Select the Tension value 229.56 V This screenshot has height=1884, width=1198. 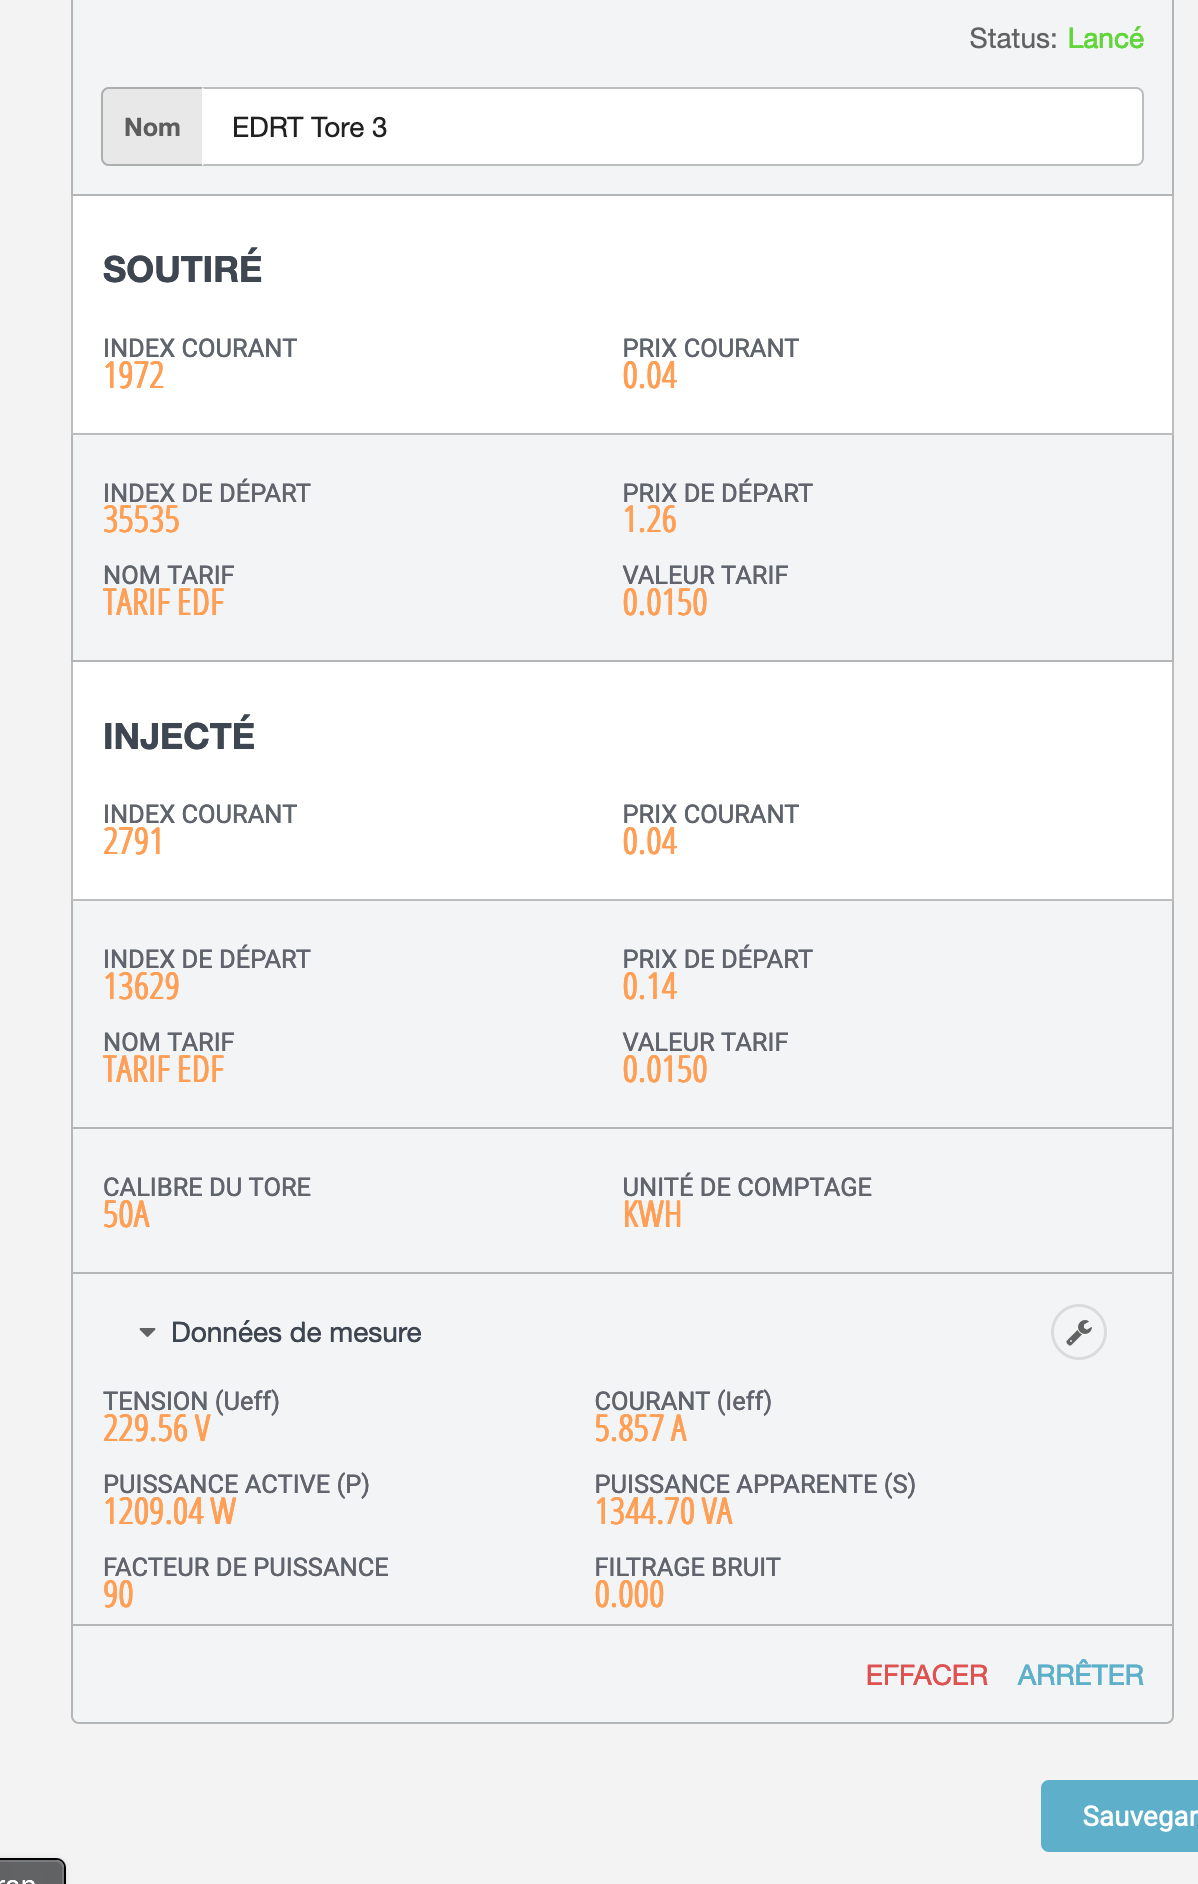click(156, 1429)
